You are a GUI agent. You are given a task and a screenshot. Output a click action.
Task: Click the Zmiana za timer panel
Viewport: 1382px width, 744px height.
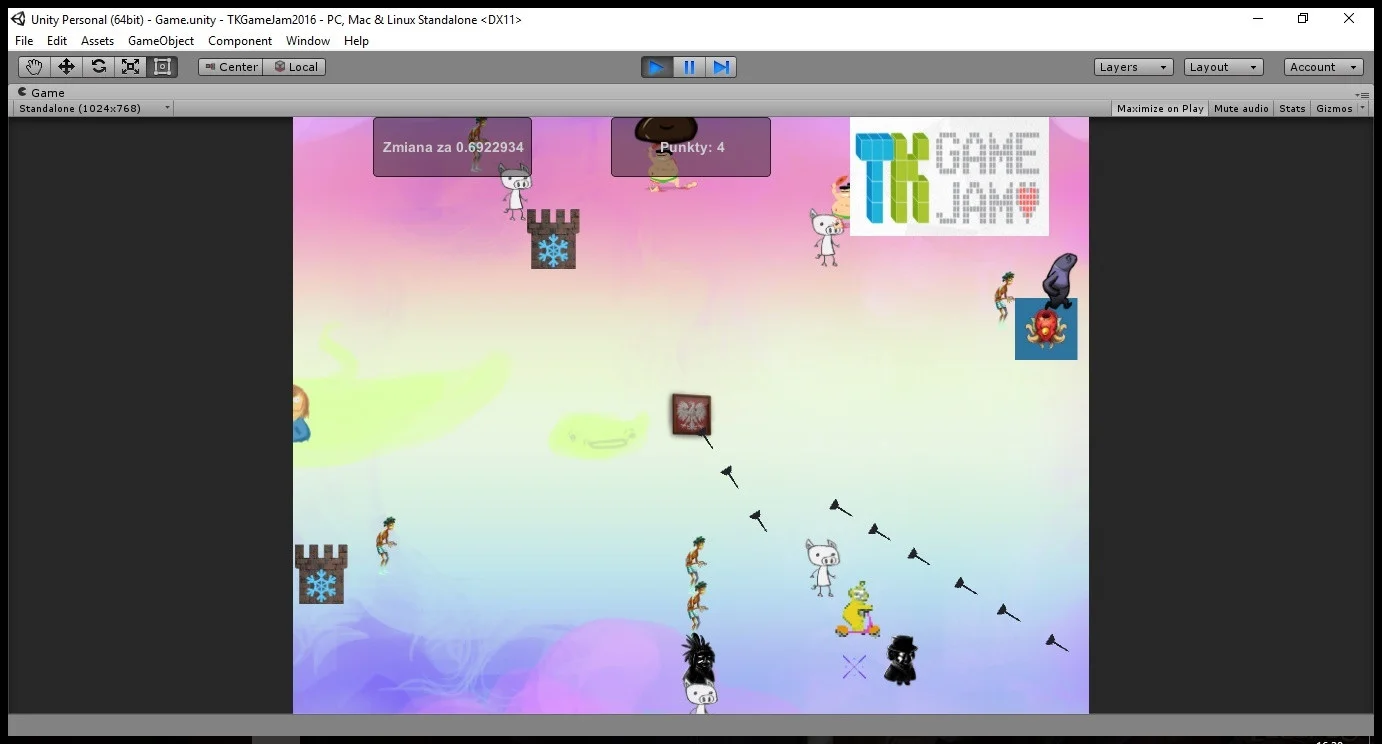point(452,147)
